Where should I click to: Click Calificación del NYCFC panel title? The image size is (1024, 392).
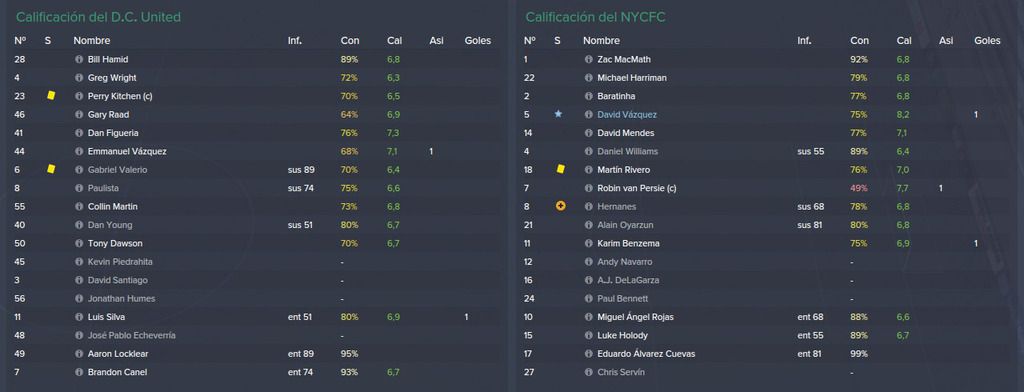coord(595,17)
